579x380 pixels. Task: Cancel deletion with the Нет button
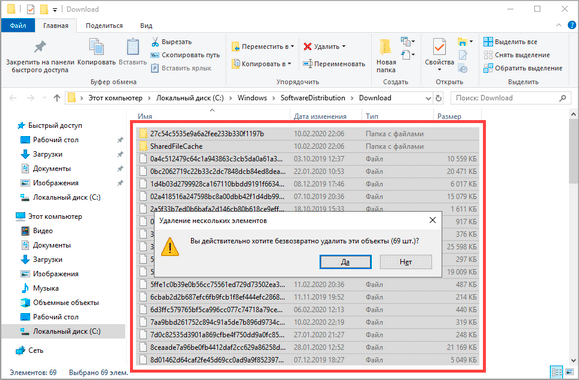tap(405, 262)
